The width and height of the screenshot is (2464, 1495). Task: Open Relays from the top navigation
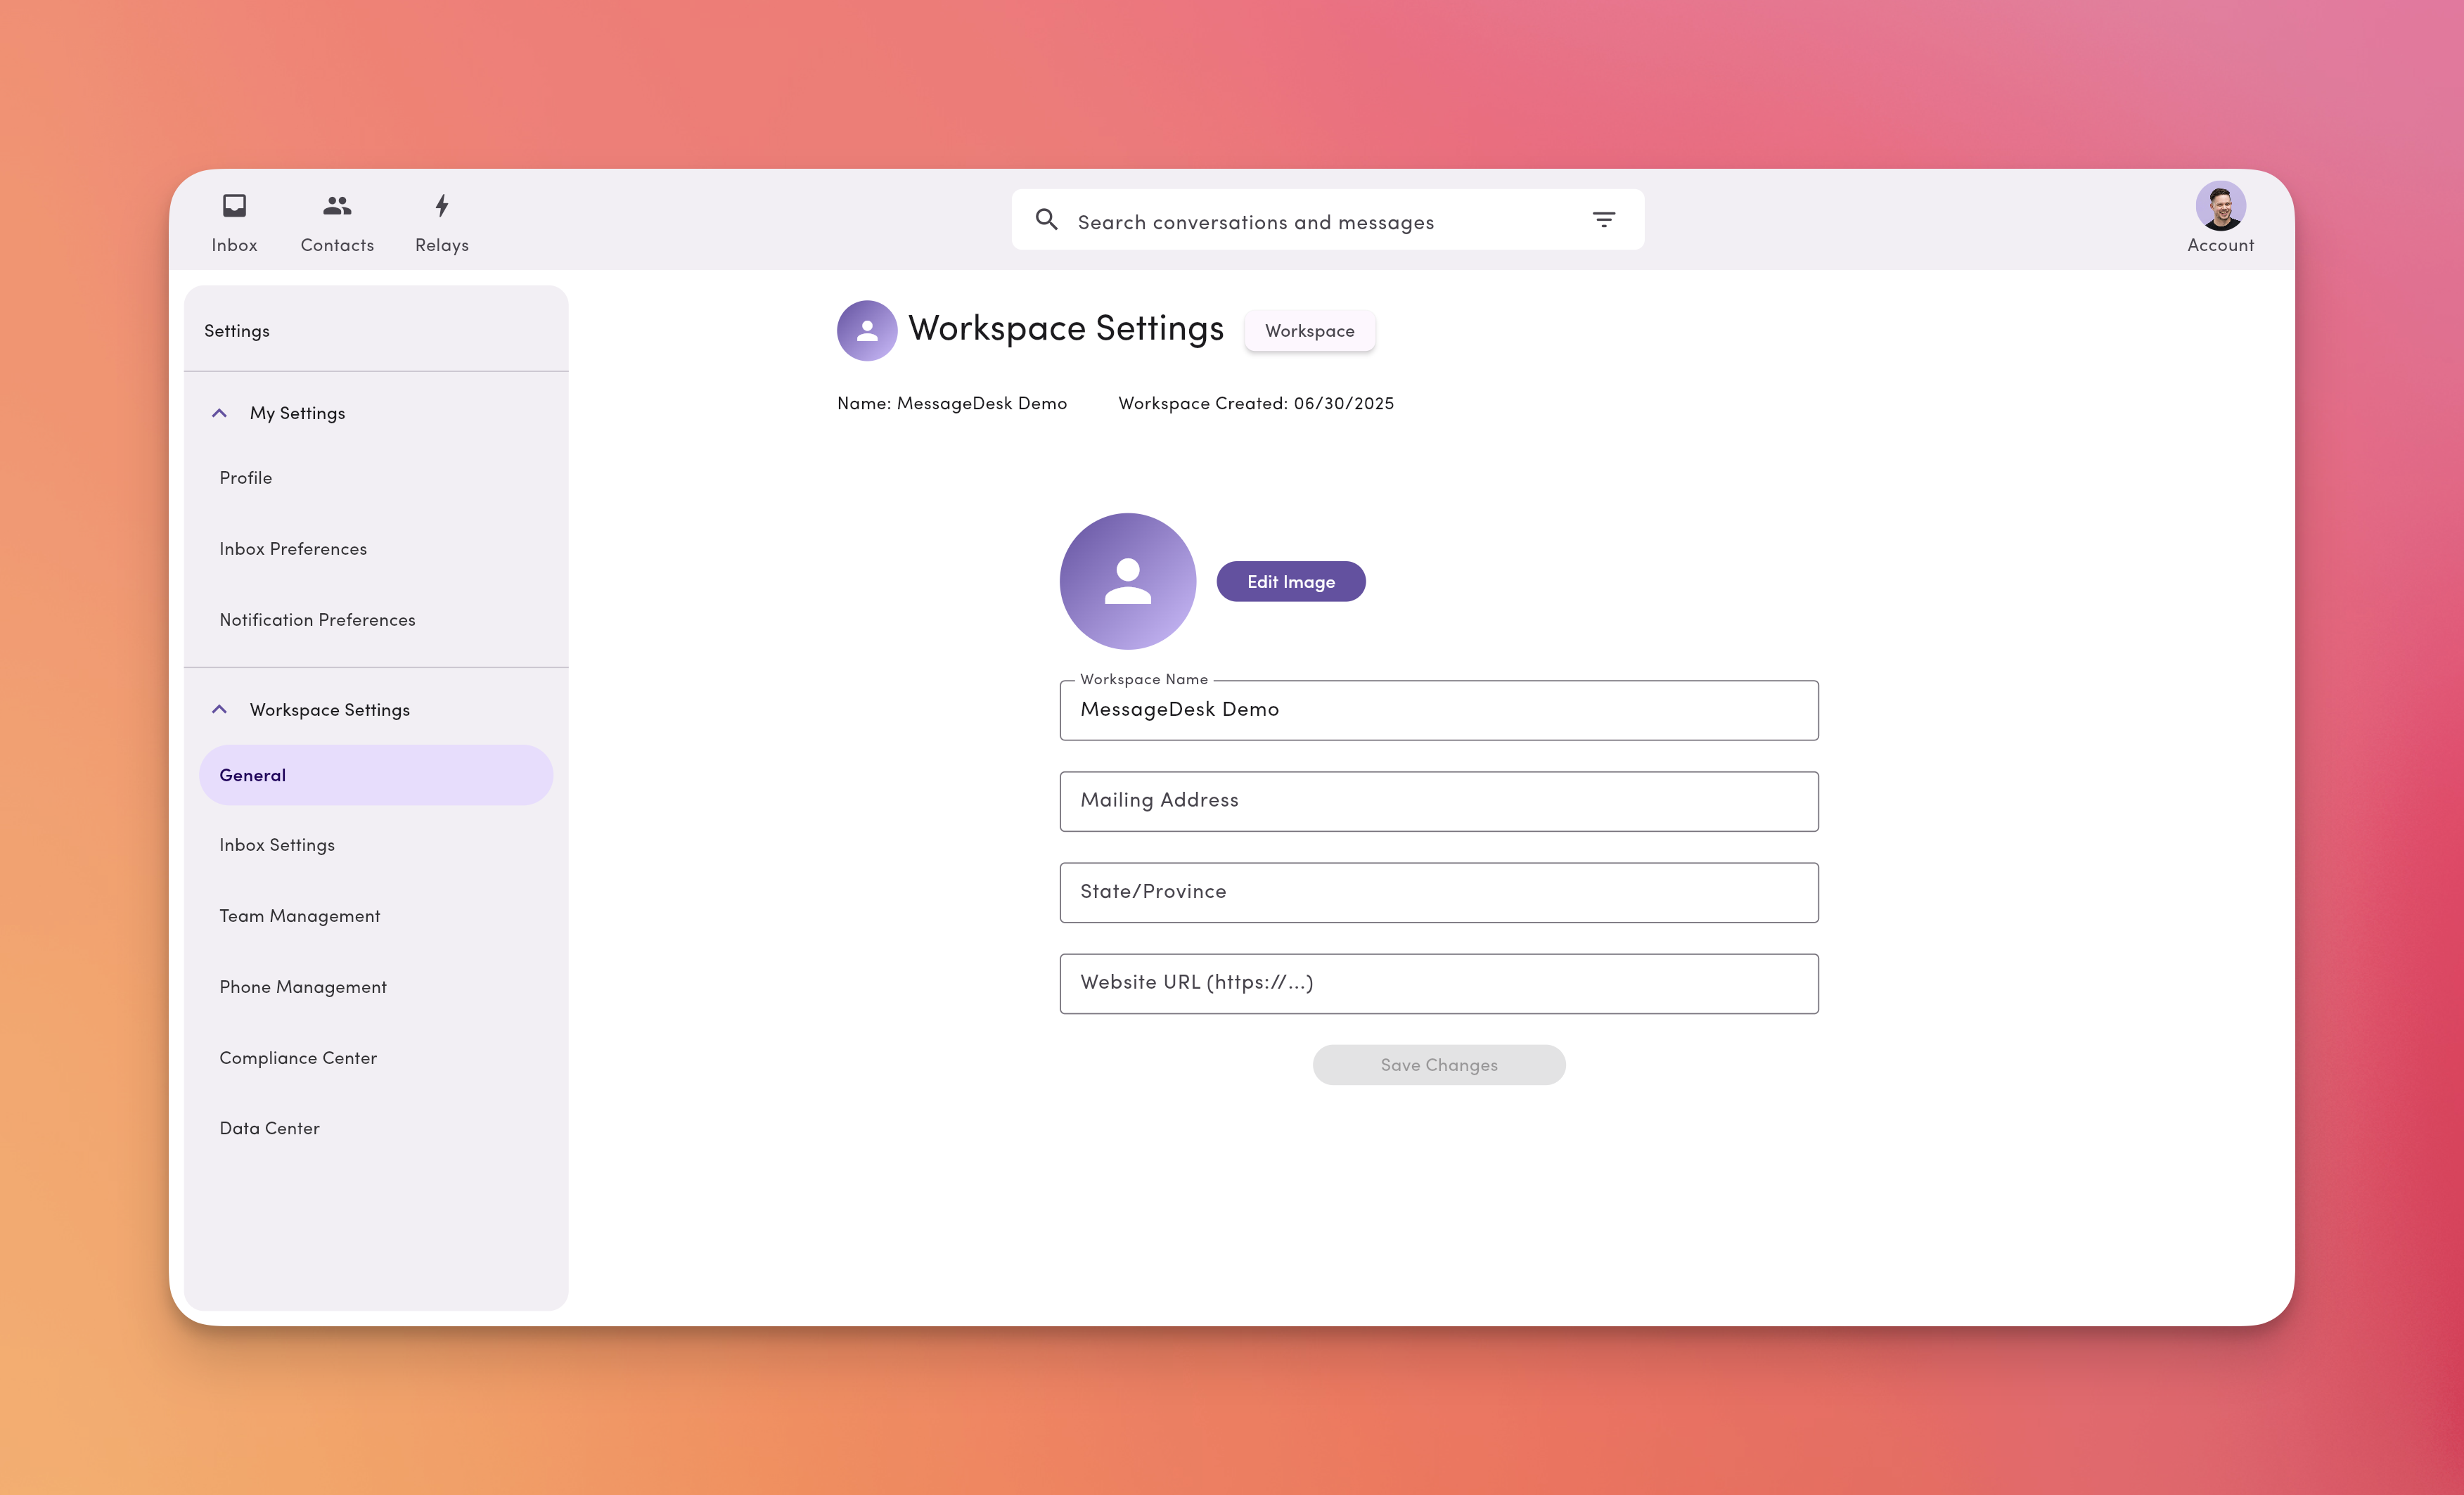click(x=441, y=219)
